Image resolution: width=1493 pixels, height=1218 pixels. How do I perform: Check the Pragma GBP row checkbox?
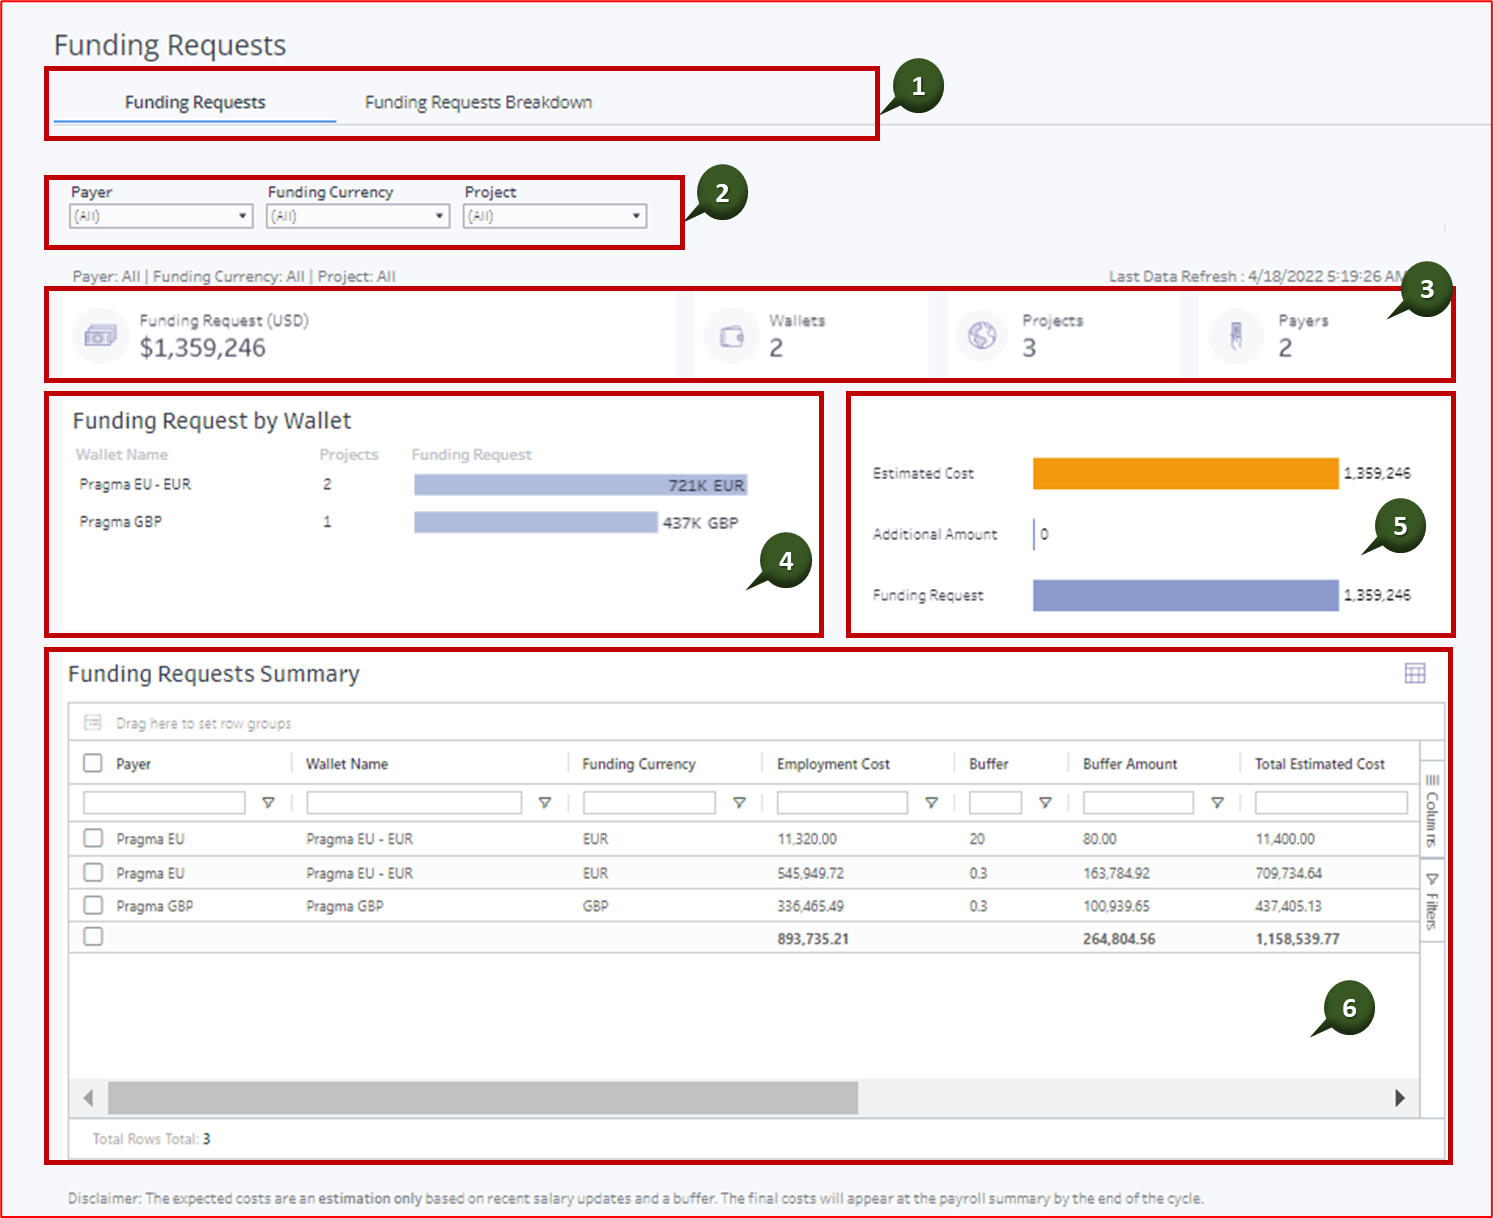[x=92, y=905]
